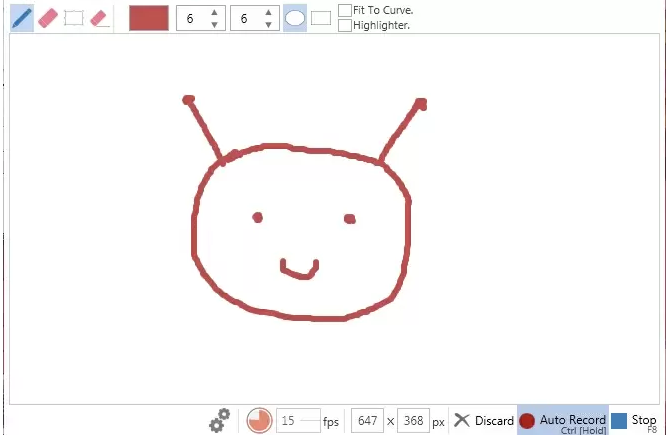Select the ellipse pen tip shape
Screen dimensions: 666x439
(x=295, y=18)
